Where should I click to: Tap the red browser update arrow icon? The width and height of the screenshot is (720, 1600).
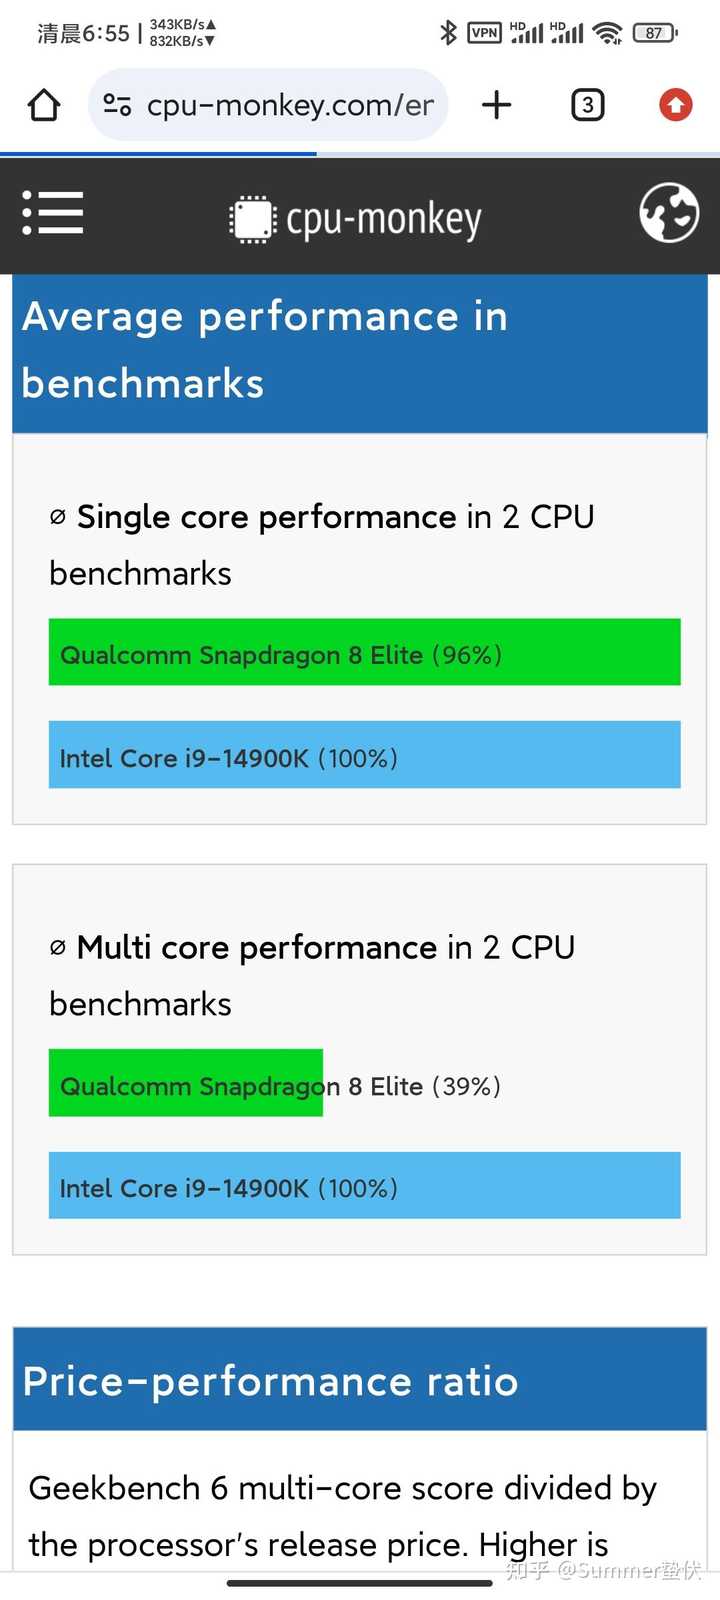pyautogui.click(x=676, y=105)
